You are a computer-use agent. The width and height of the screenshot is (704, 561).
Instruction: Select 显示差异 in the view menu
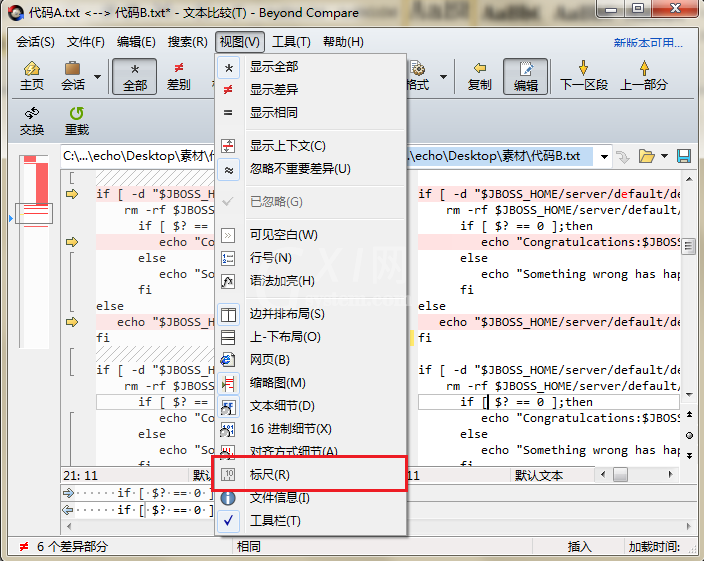311,90
